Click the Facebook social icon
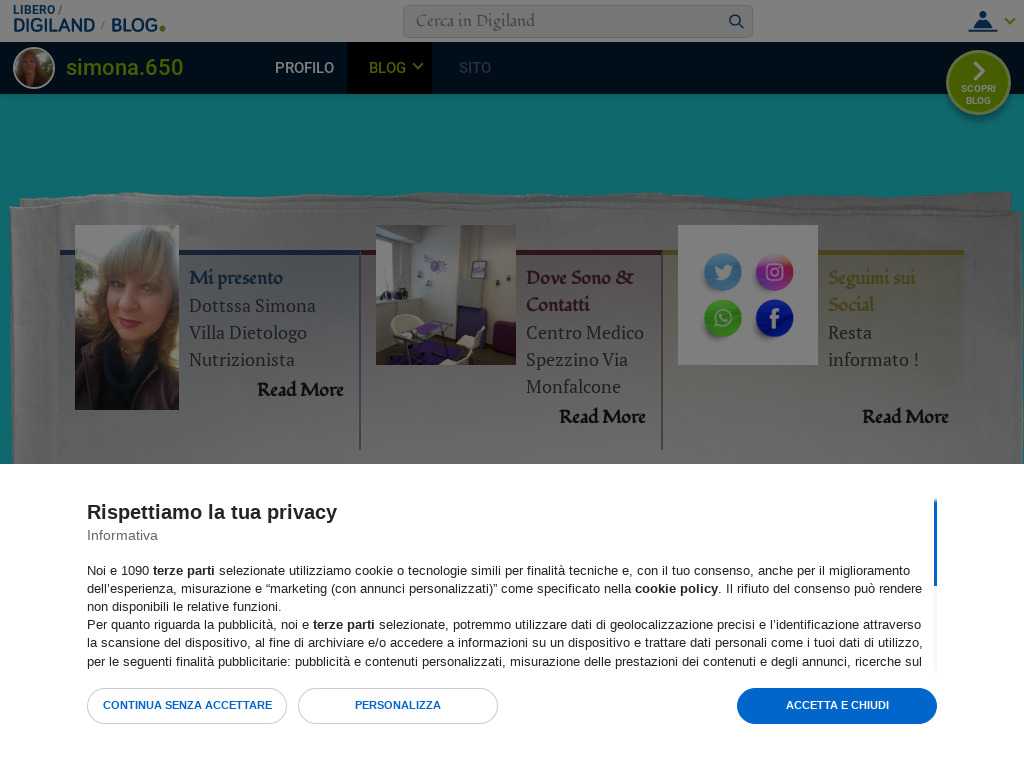Image resolution: width=1024 pixels, height=768 pixels. click(x=774, y=319)
